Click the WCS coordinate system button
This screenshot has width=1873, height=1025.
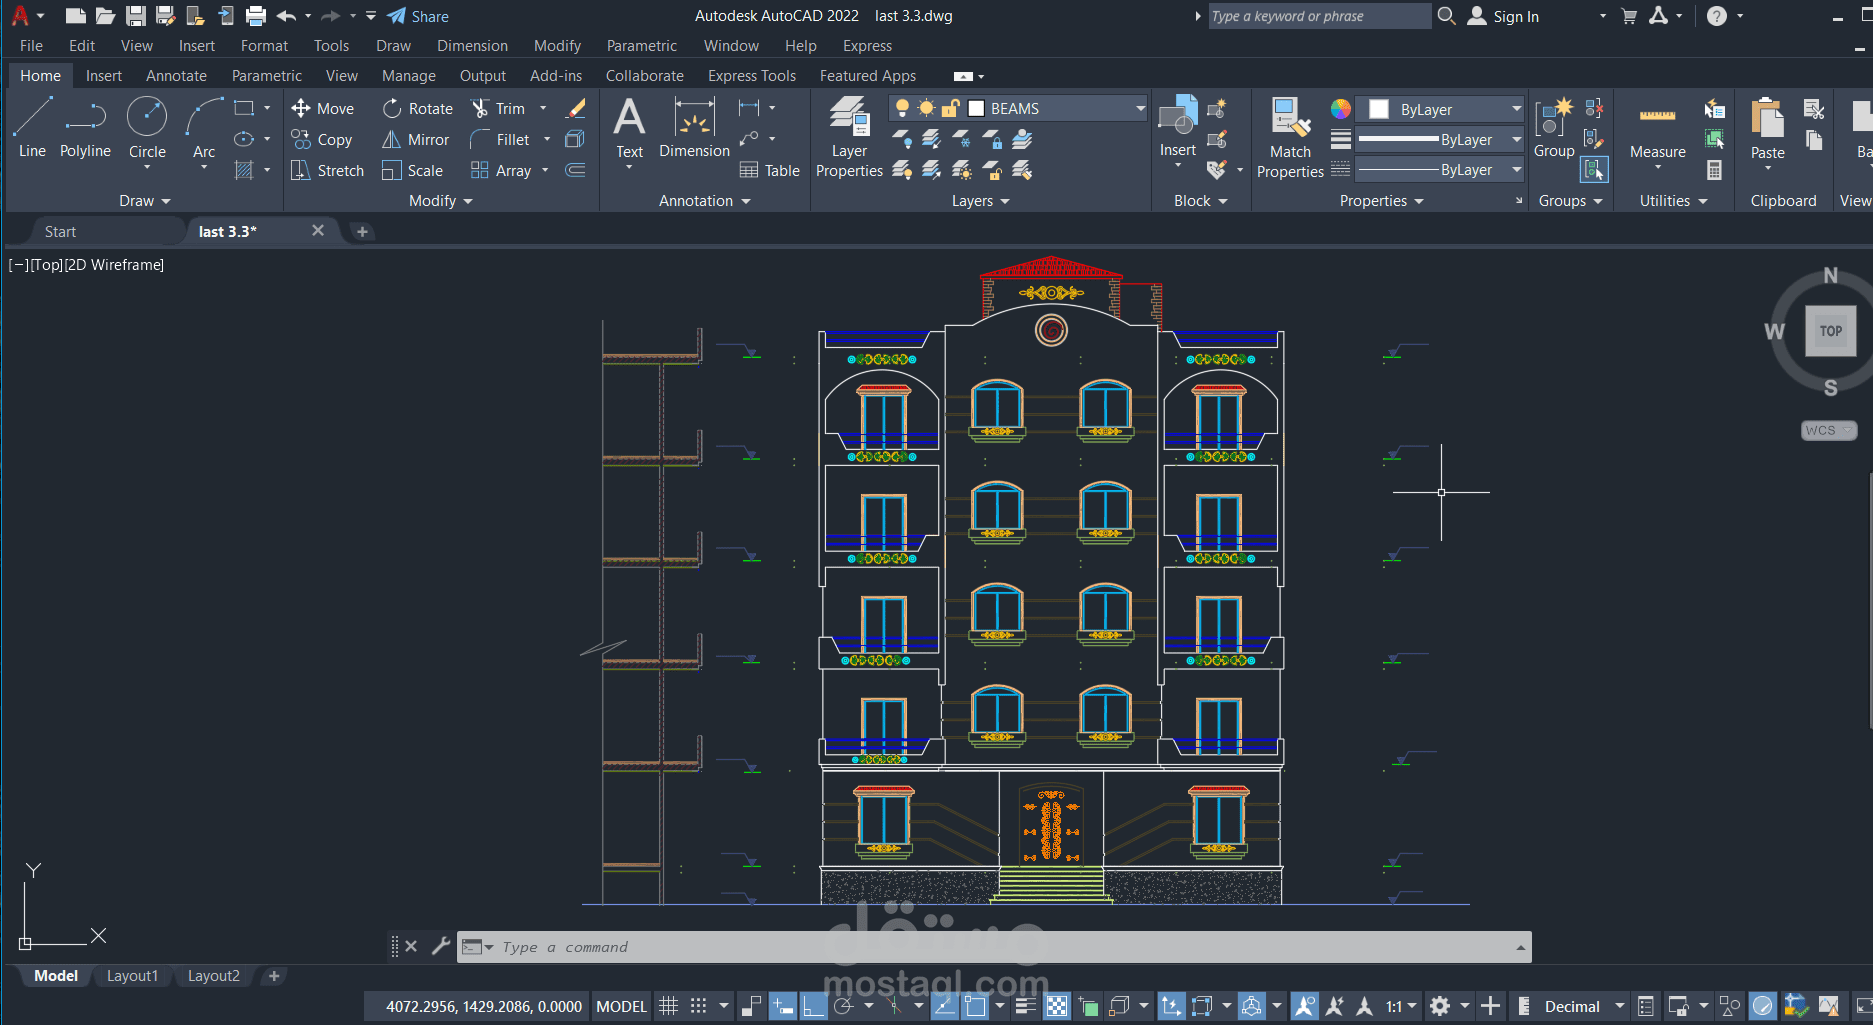pos(1828,430)
